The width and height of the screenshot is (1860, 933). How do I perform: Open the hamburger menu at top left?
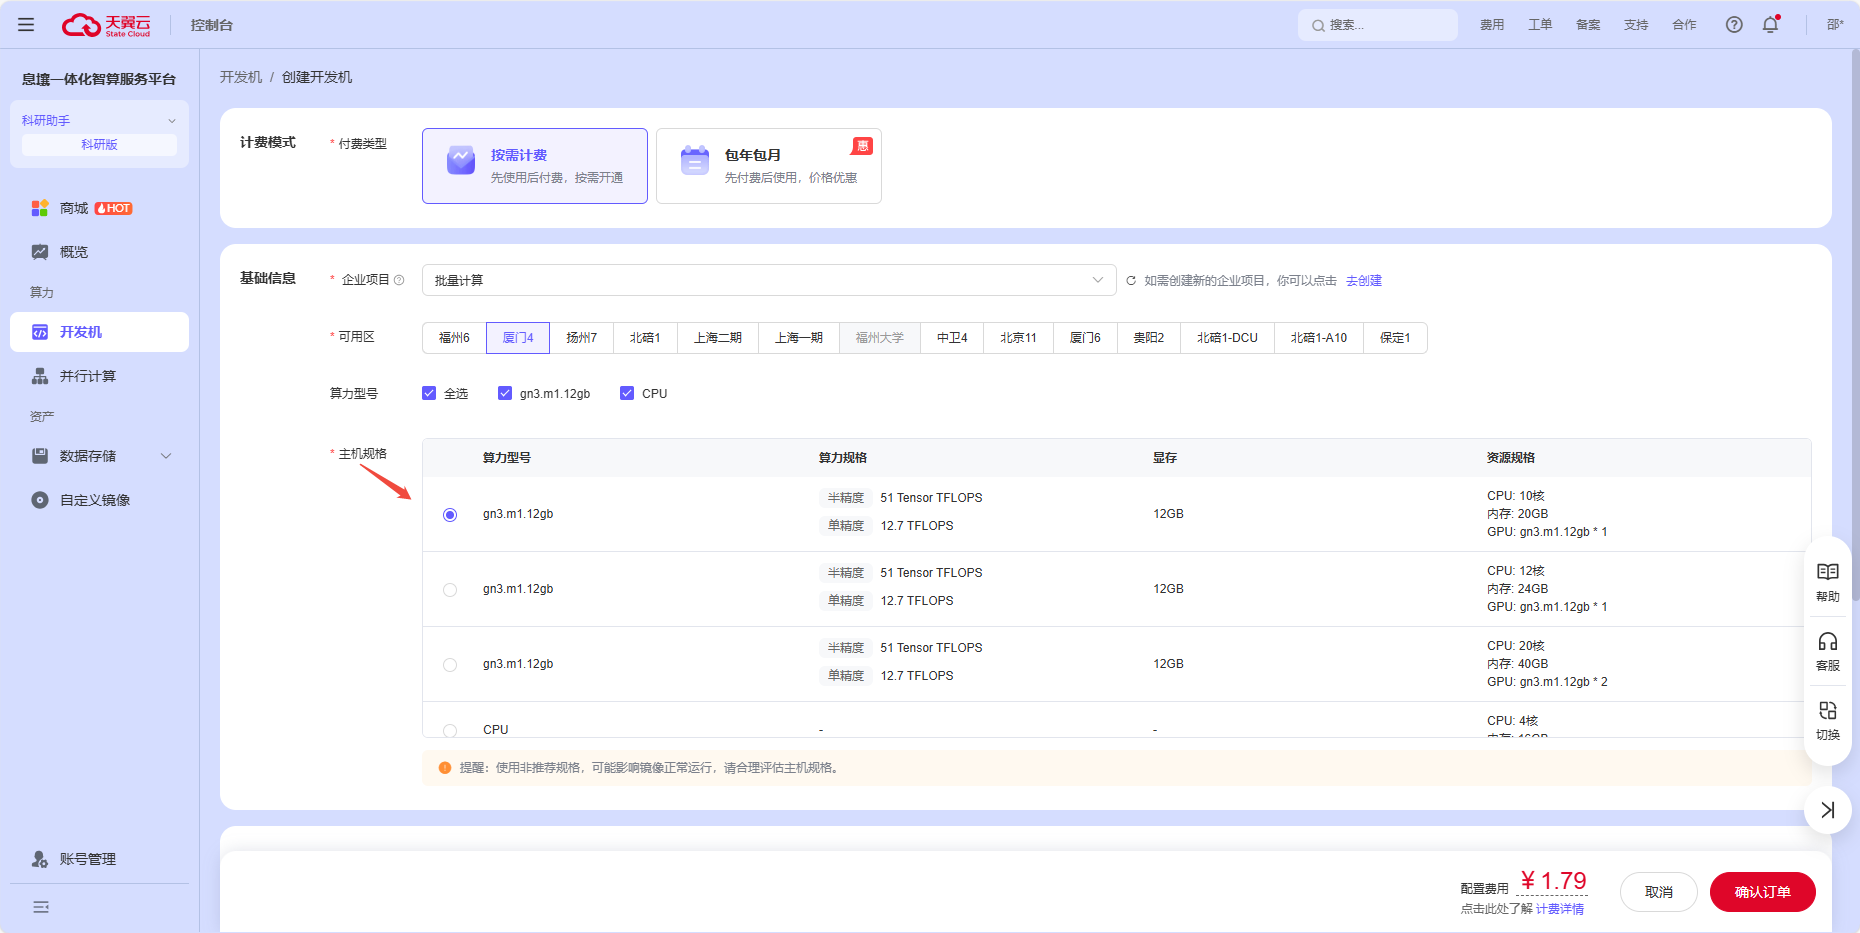coord(26,25)
